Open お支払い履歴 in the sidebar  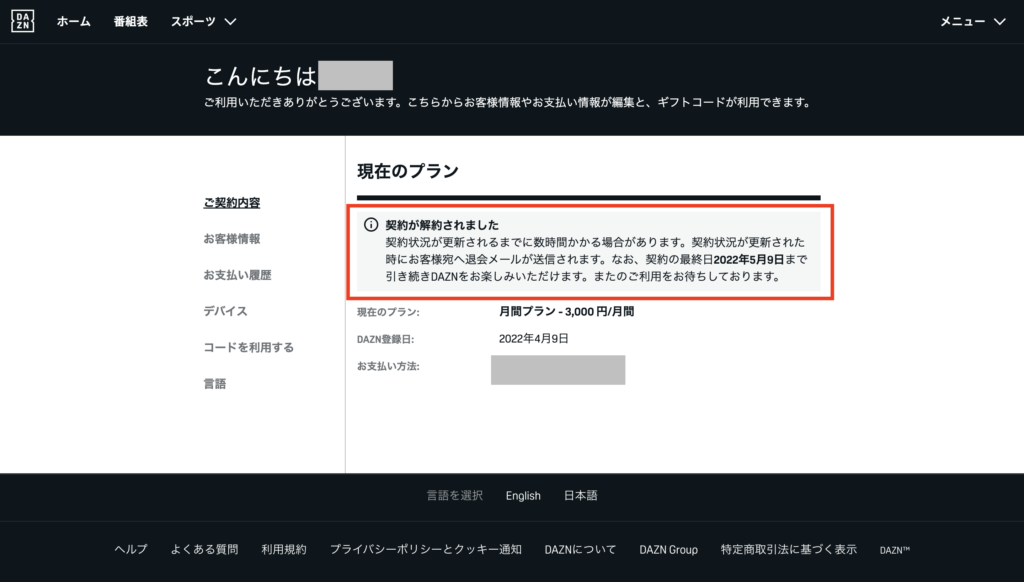(x=237, y=275)
